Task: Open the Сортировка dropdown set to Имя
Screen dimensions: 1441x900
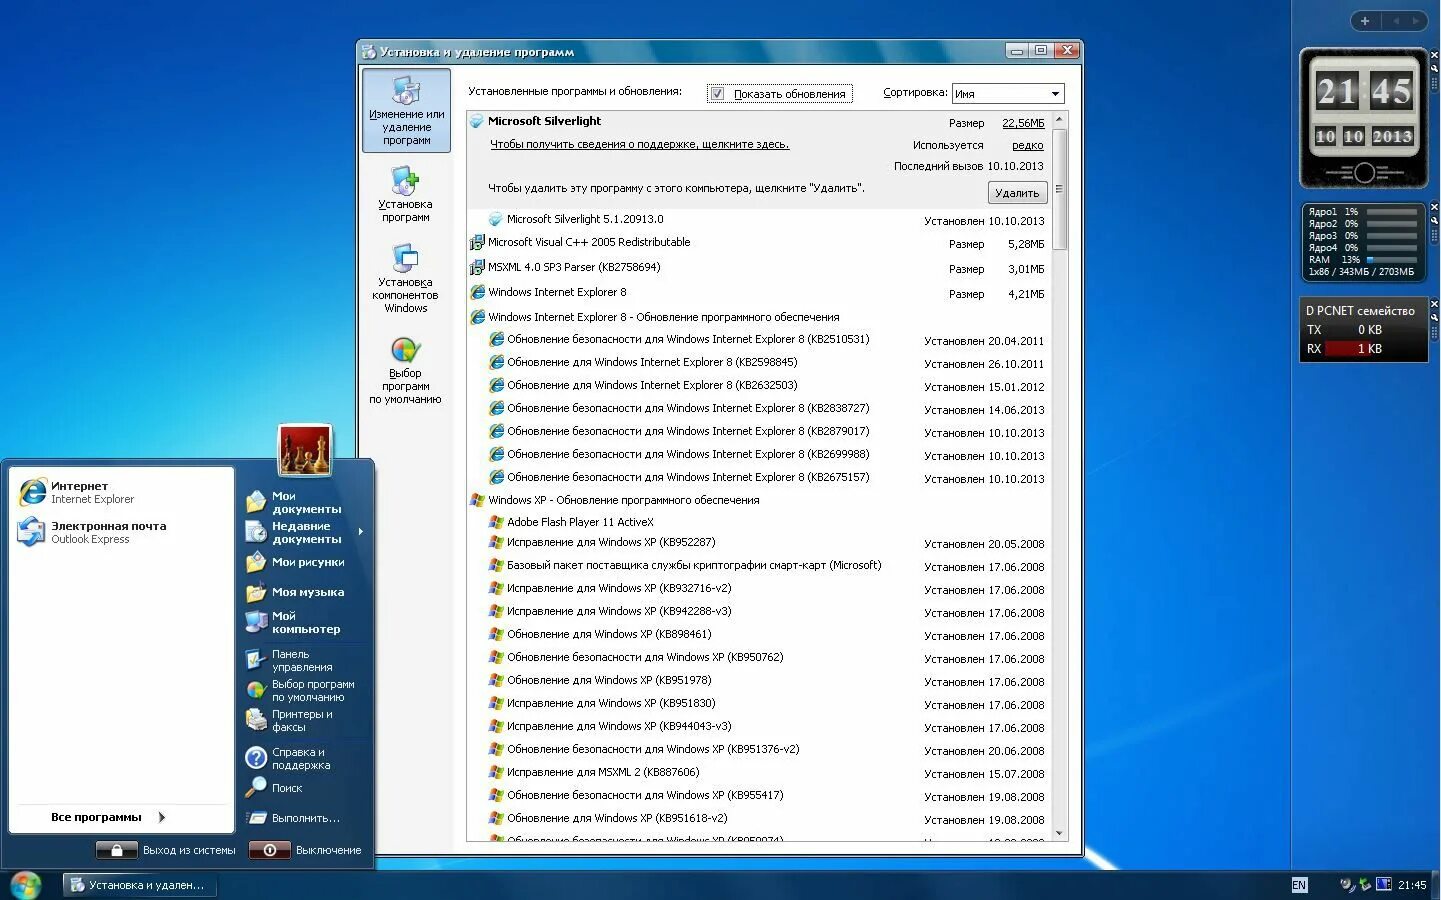Action: click(x=1008, y=94)
